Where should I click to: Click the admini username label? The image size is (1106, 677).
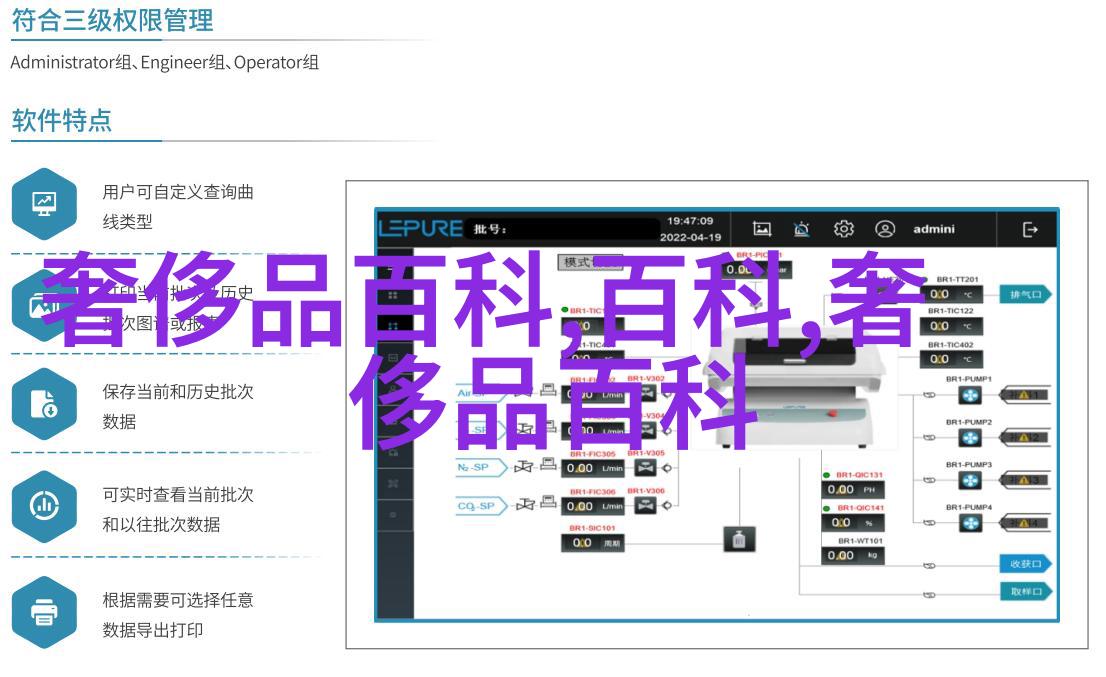click(x=934, y=229)
